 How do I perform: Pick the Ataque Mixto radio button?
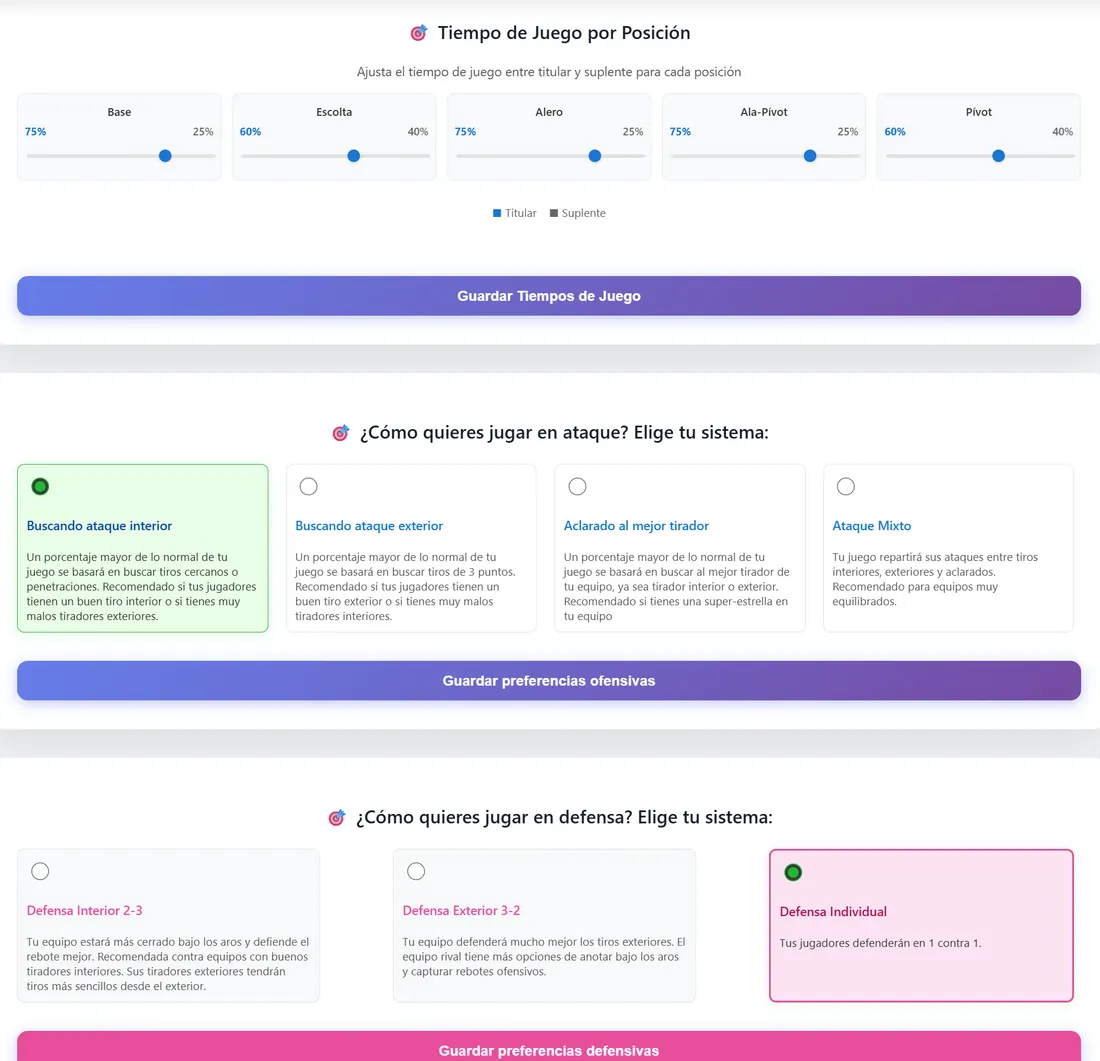pyautogui.click(x=846, y=486)
